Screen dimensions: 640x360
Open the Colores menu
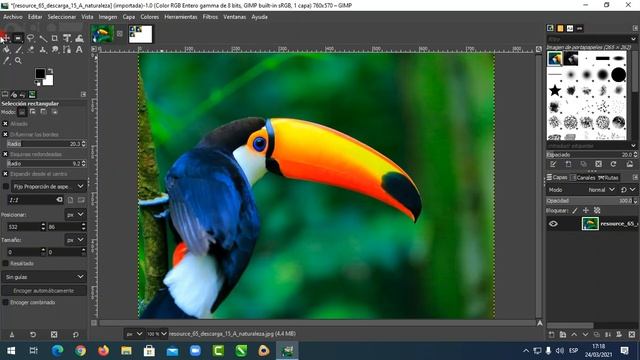tap(149, 17)
